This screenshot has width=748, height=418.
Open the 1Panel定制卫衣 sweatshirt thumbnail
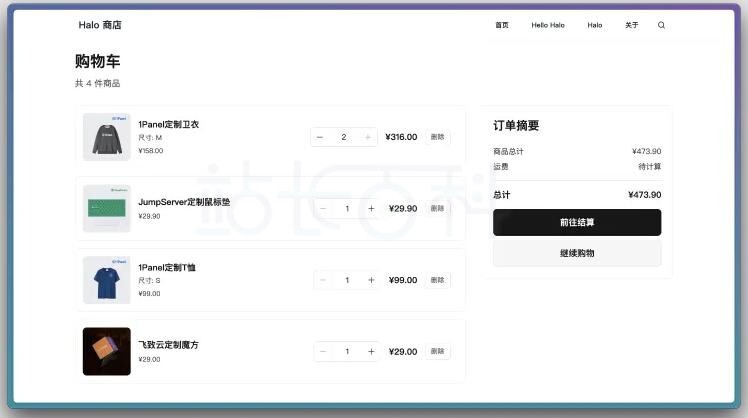(106, 137)
